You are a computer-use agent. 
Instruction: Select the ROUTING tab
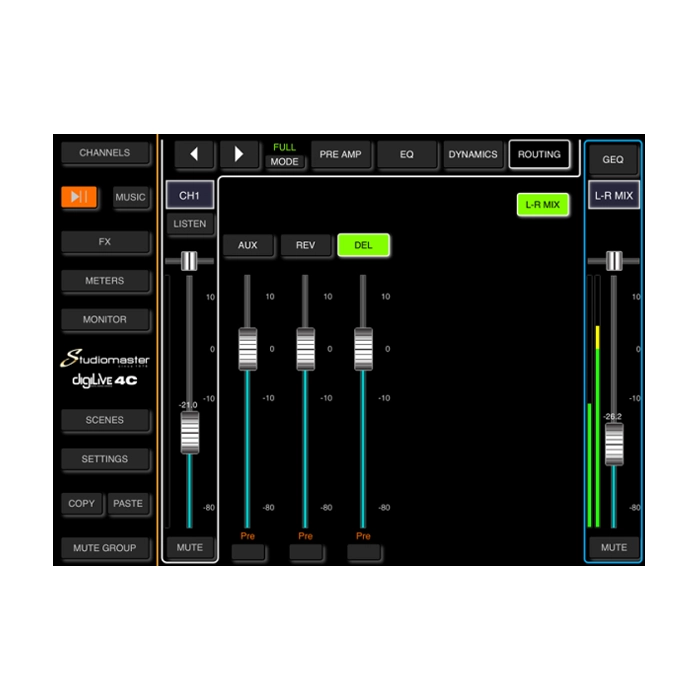click(539, 155)
